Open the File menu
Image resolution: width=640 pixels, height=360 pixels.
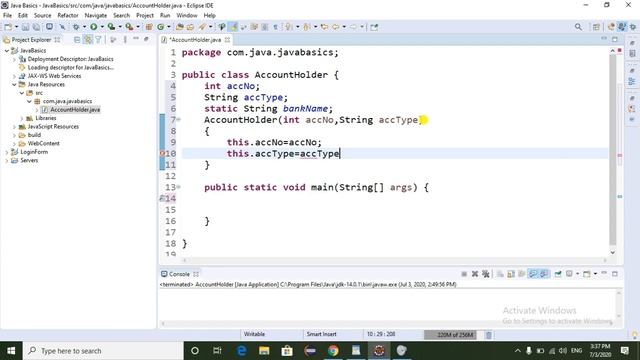(x=7, y=16)
